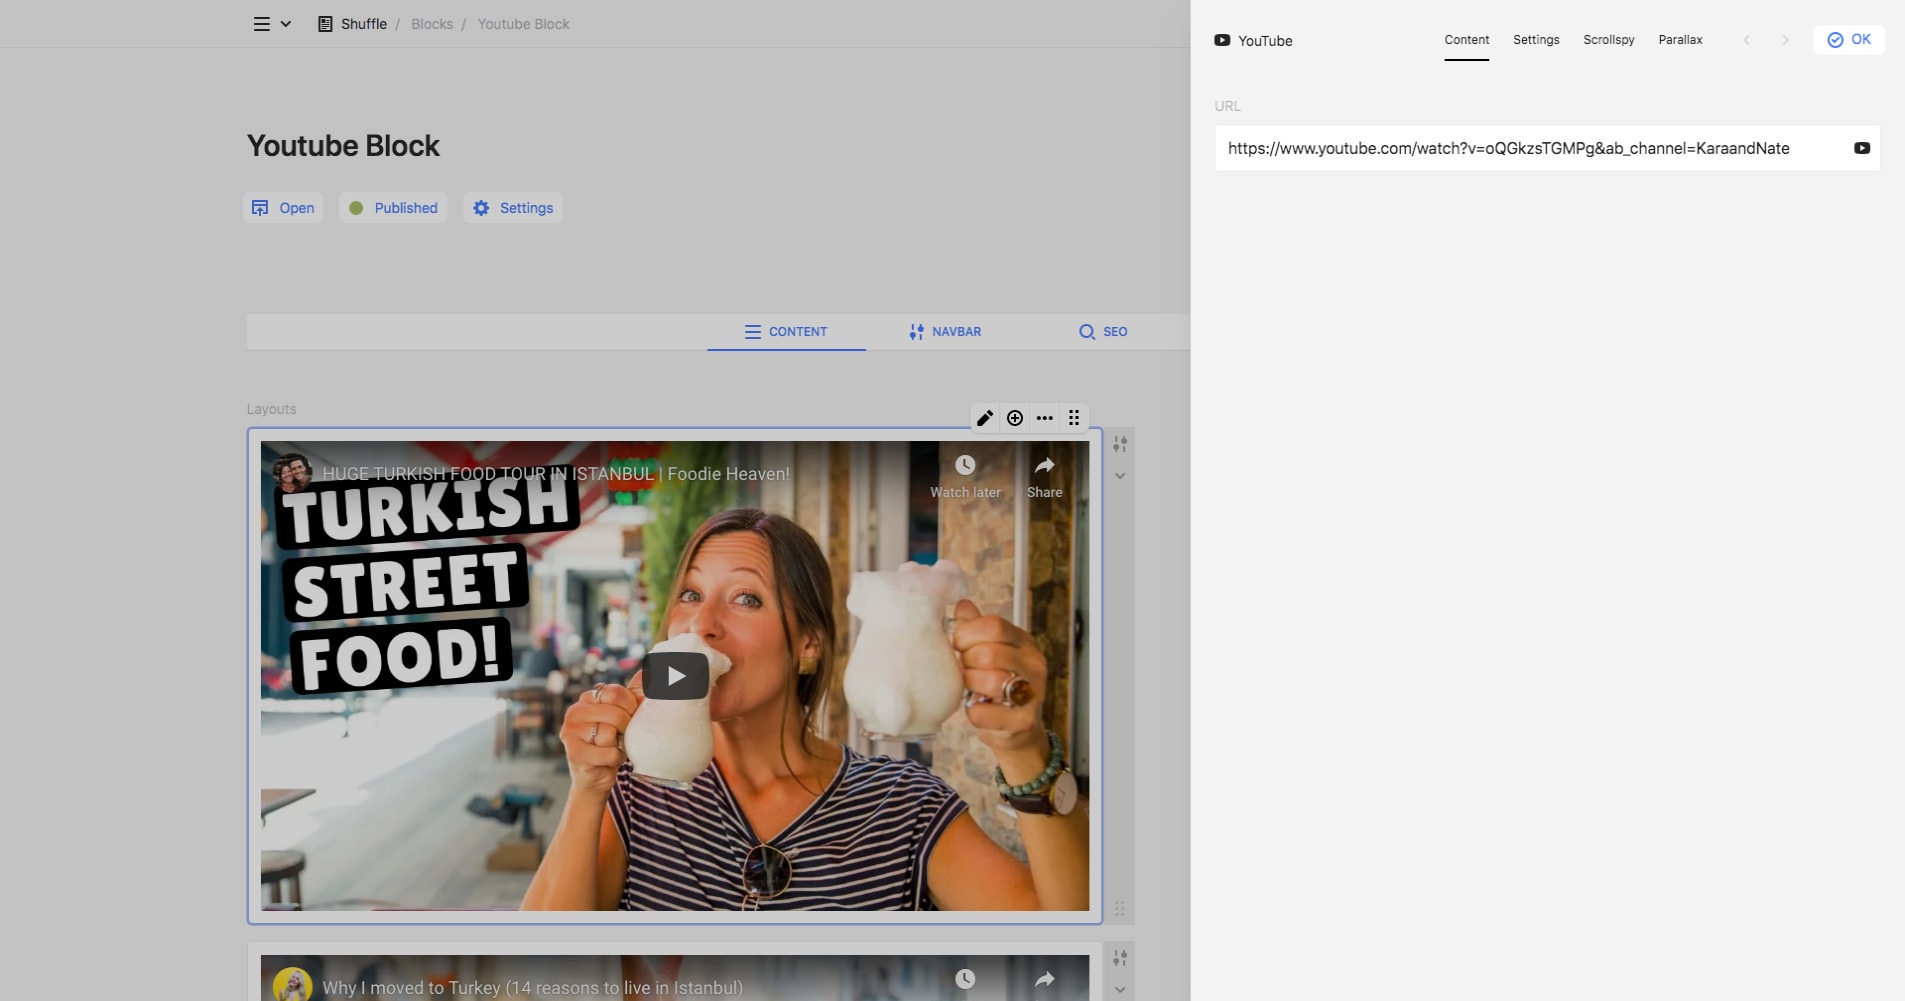Click the YouTube icon in URL field
The height and width of the screenshot is (1001, 1905).
(x=1861, y=148)
